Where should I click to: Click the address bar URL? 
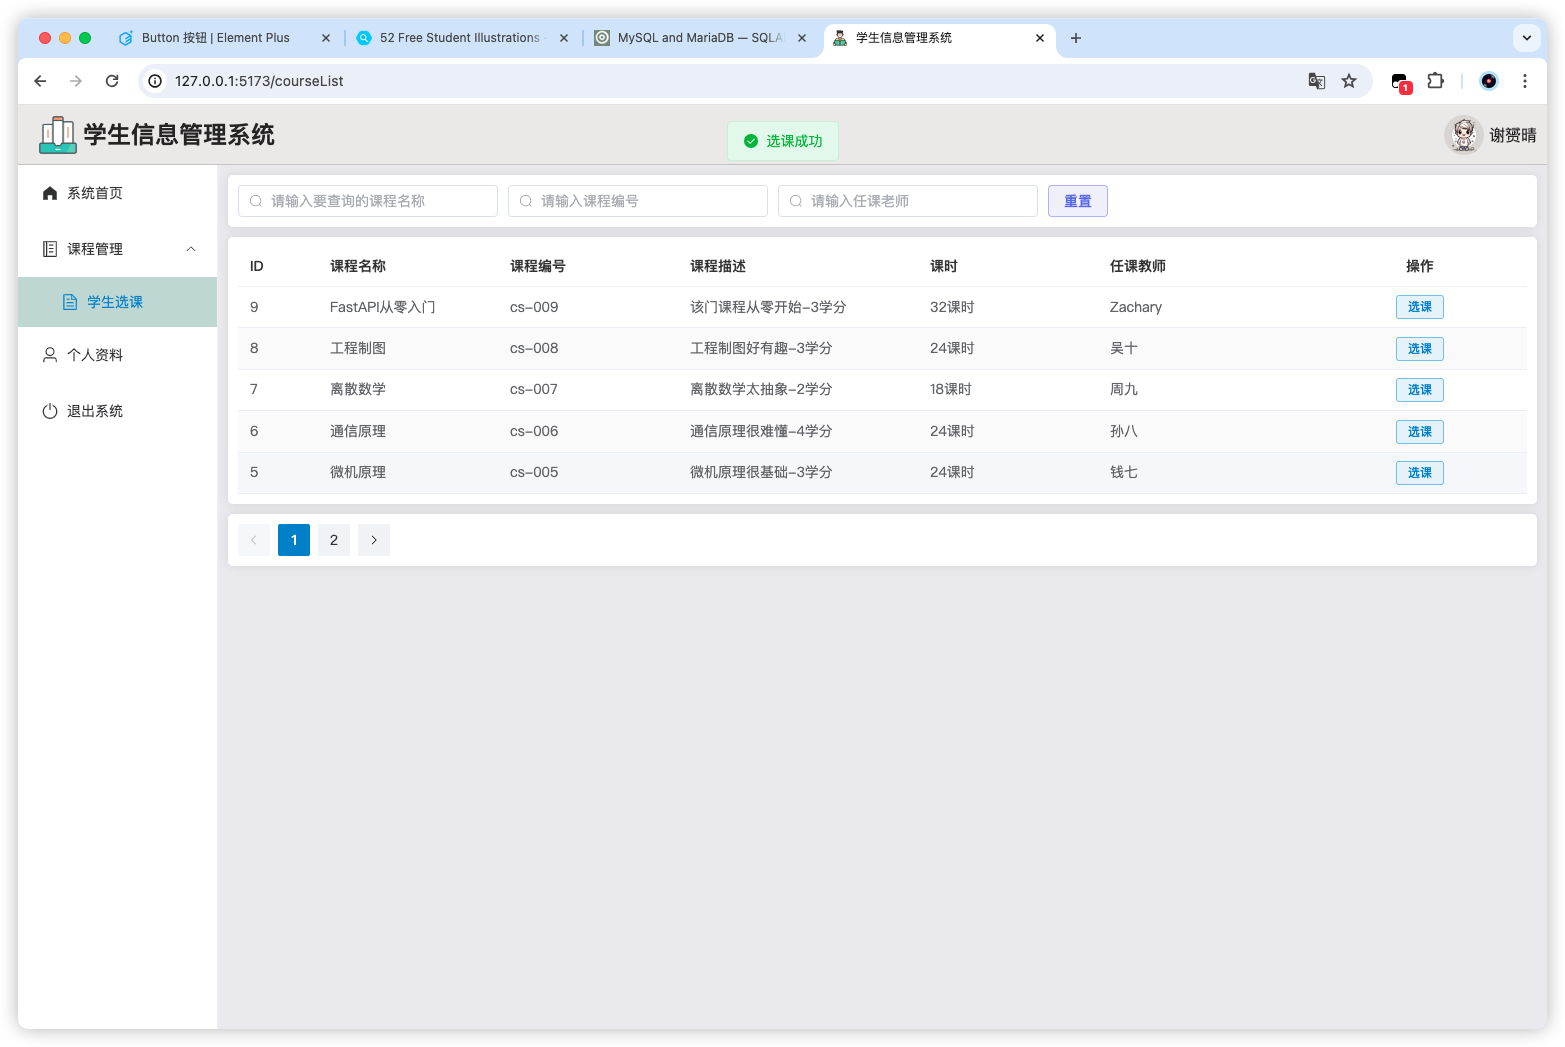point(259,81)
